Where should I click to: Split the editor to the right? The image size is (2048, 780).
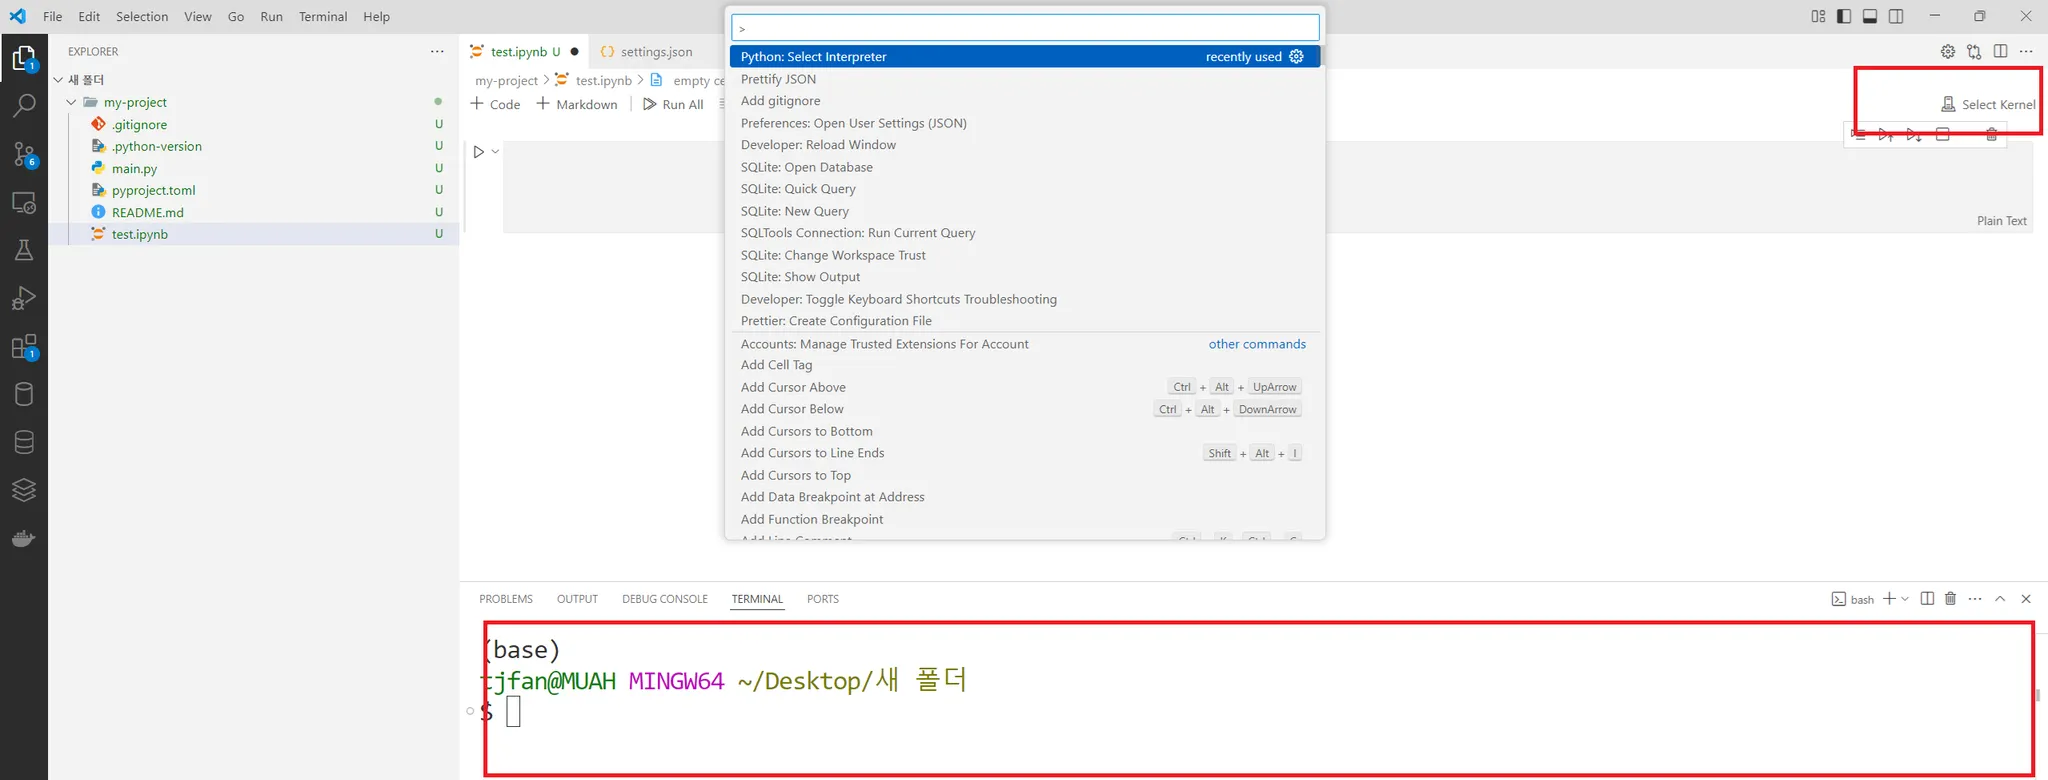click(2000, 52)
